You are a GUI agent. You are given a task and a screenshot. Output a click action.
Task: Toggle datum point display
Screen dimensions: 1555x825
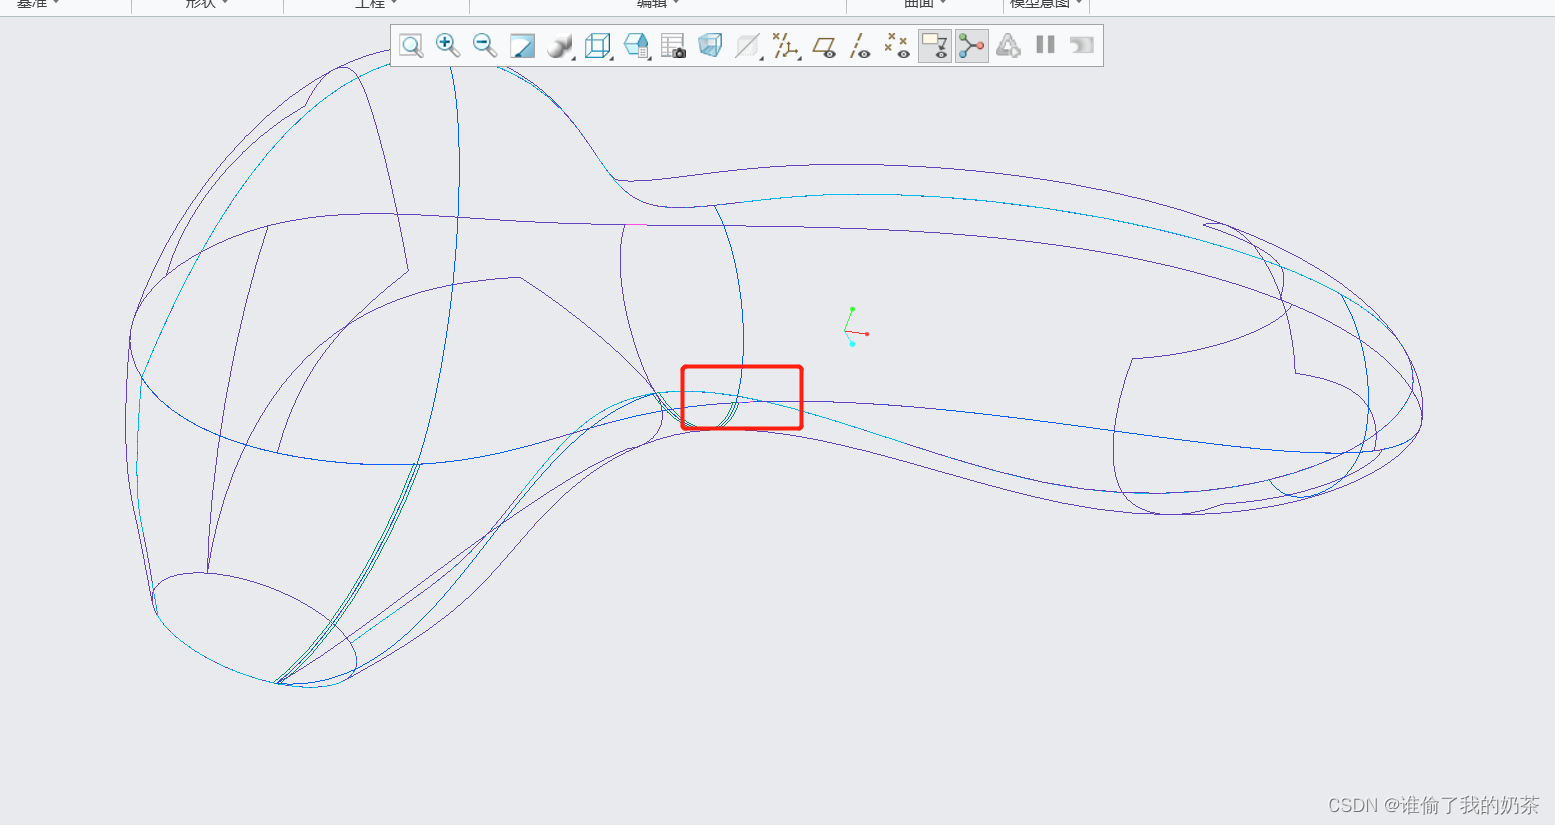point(897,46)
